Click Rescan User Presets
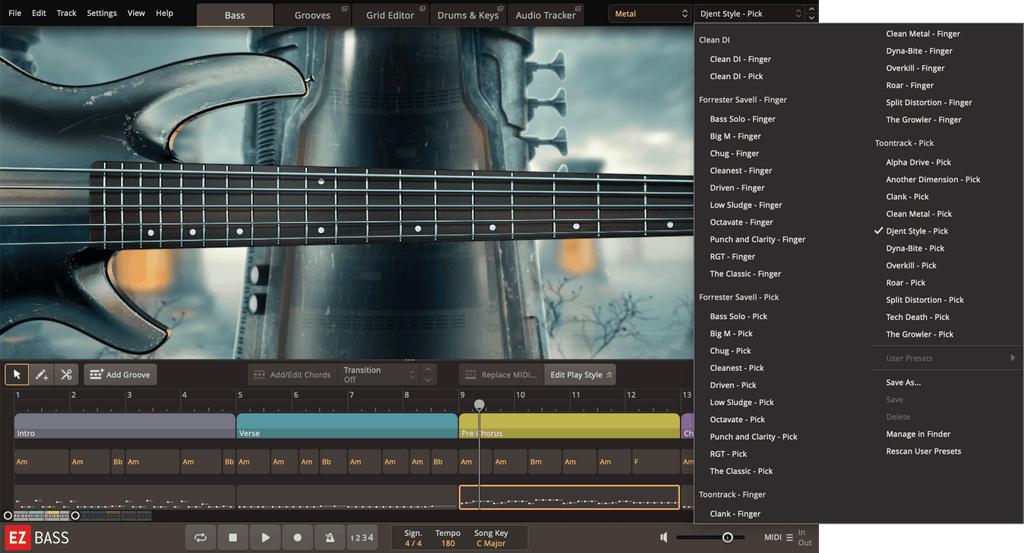This screenshot has height=553, width=1024. click(923, 451)
